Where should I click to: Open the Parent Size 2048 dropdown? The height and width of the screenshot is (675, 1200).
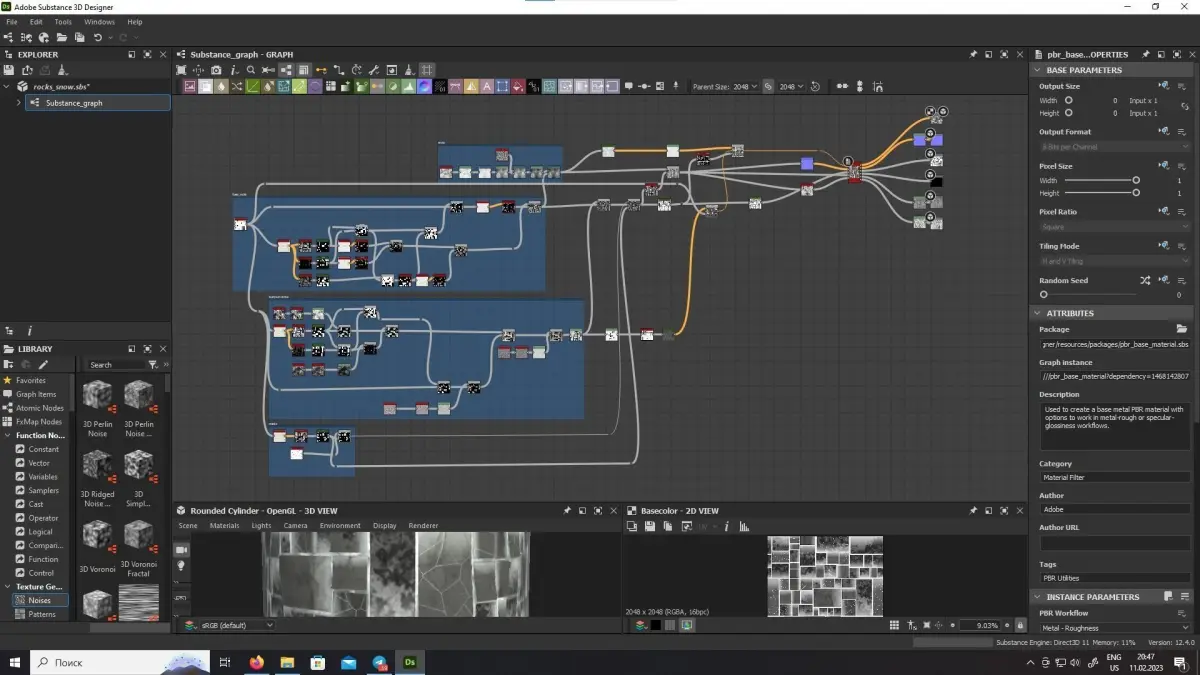745,87
